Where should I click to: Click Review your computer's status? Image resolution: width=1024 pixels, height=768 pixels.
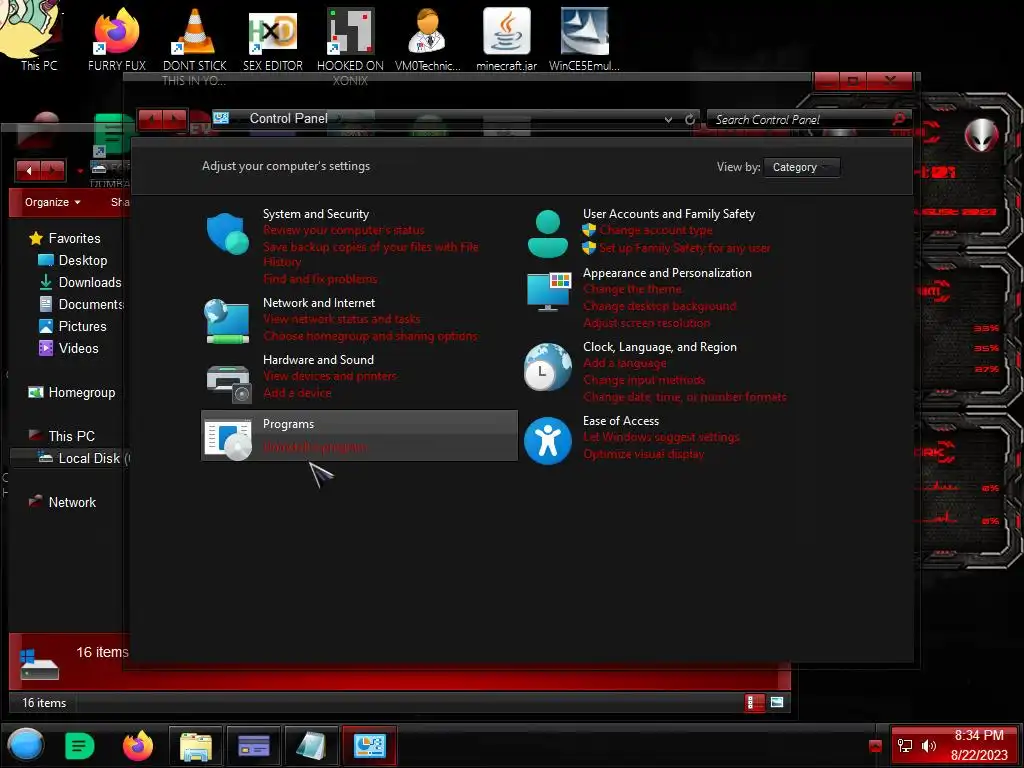(x=344, y=231)
